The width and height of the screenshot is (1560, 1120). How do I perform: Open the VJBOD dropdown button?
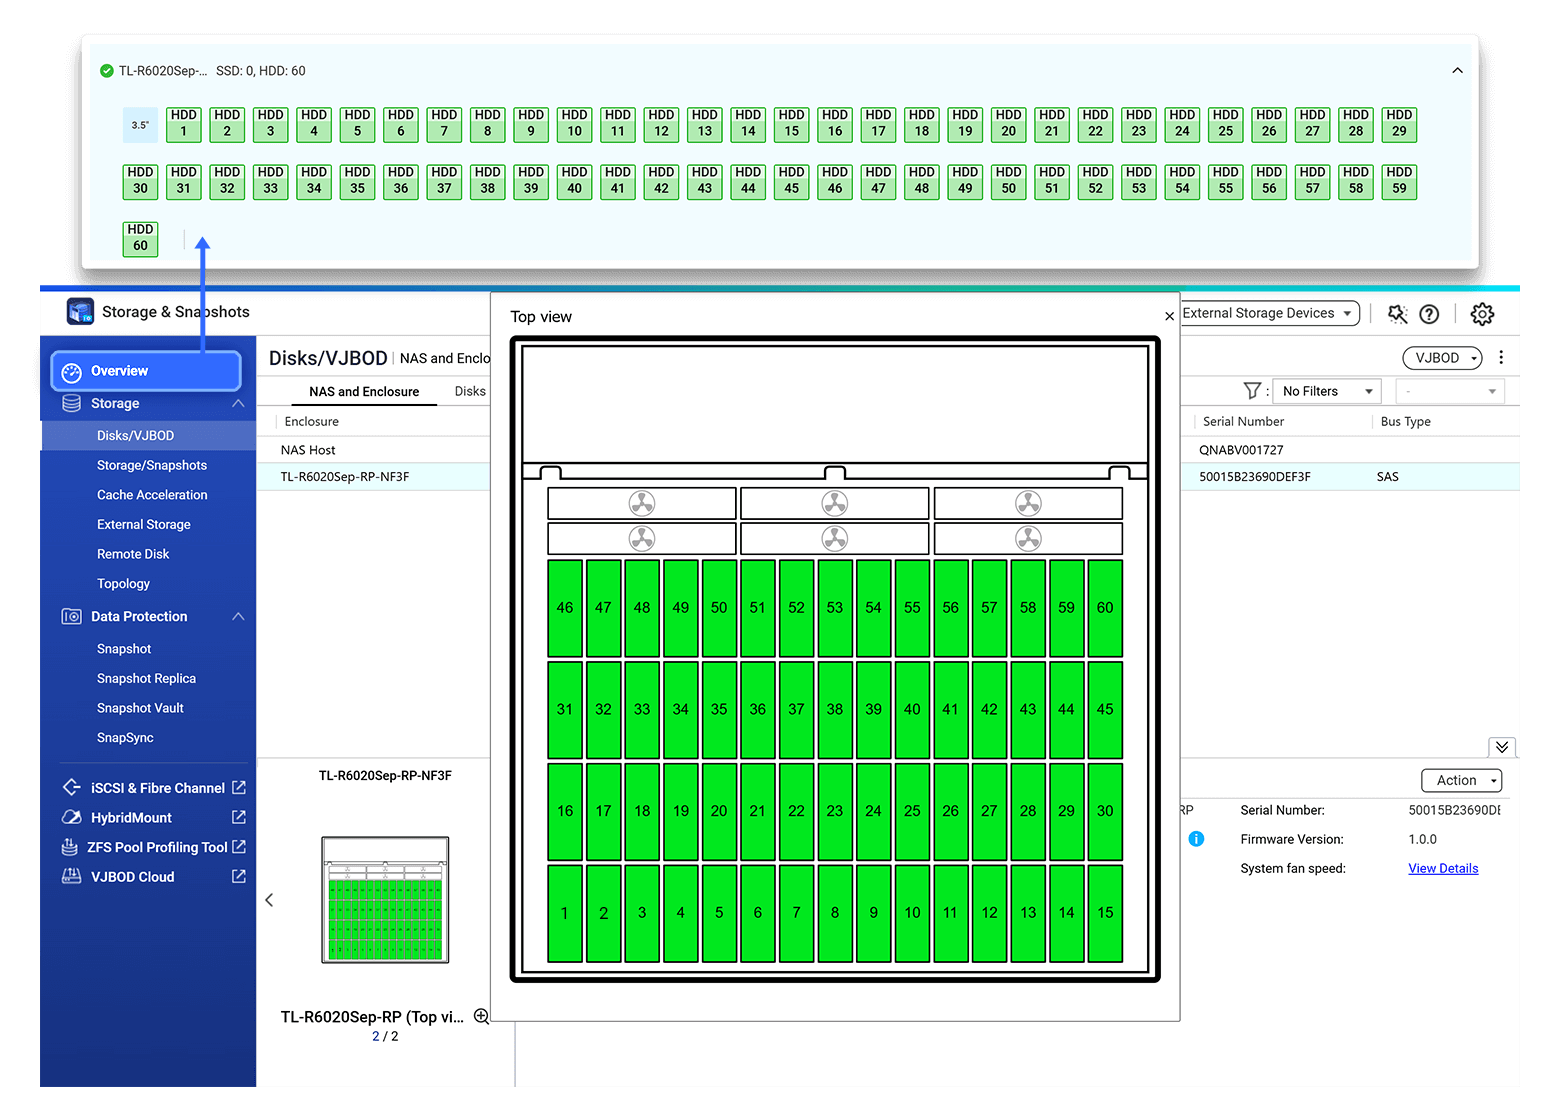click(1444, 358)
